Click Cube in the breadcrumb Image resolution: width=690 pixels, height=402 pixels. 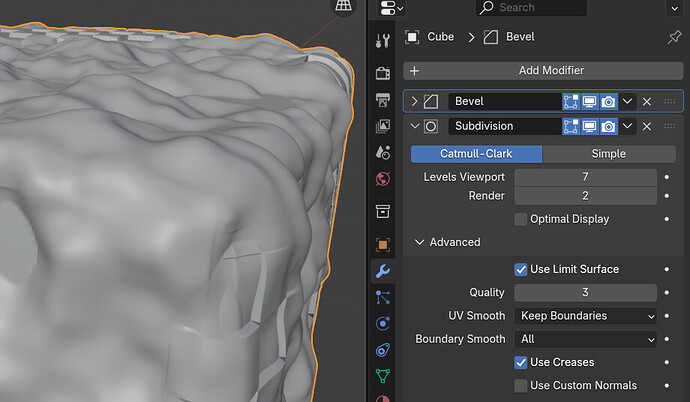coord(440,37)
